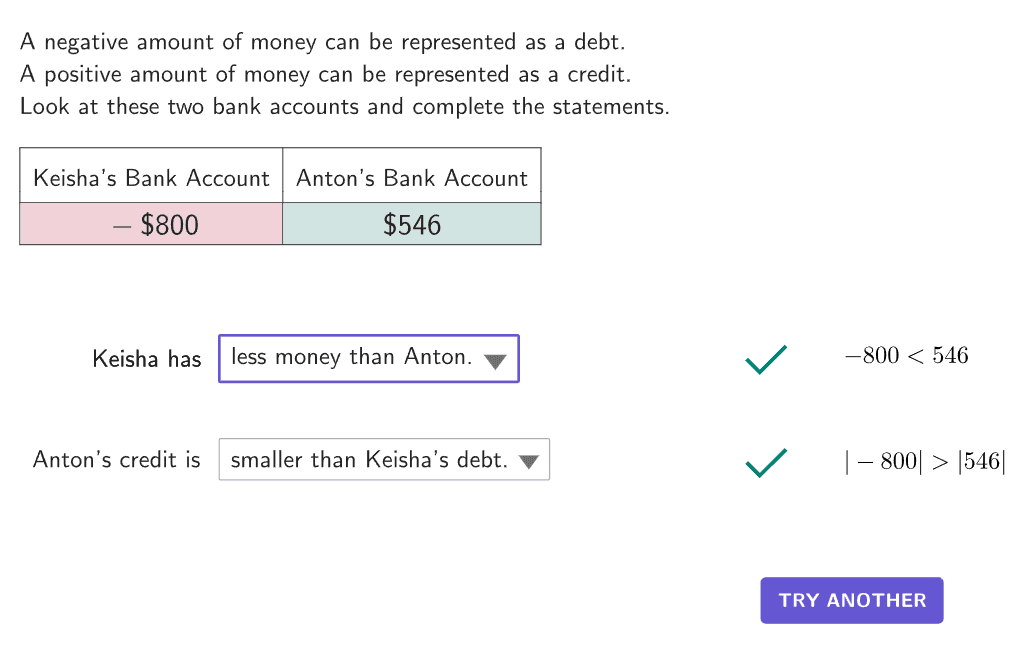Select the pink −$800 table cell

[151, 225]
